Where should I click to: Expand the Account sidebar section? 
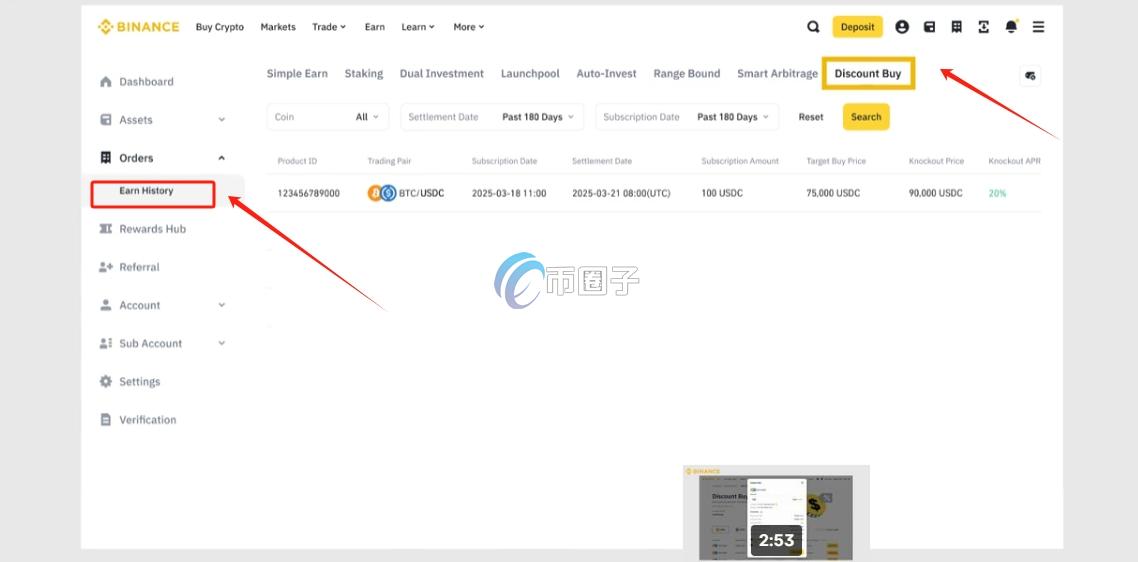pos(221,305)
